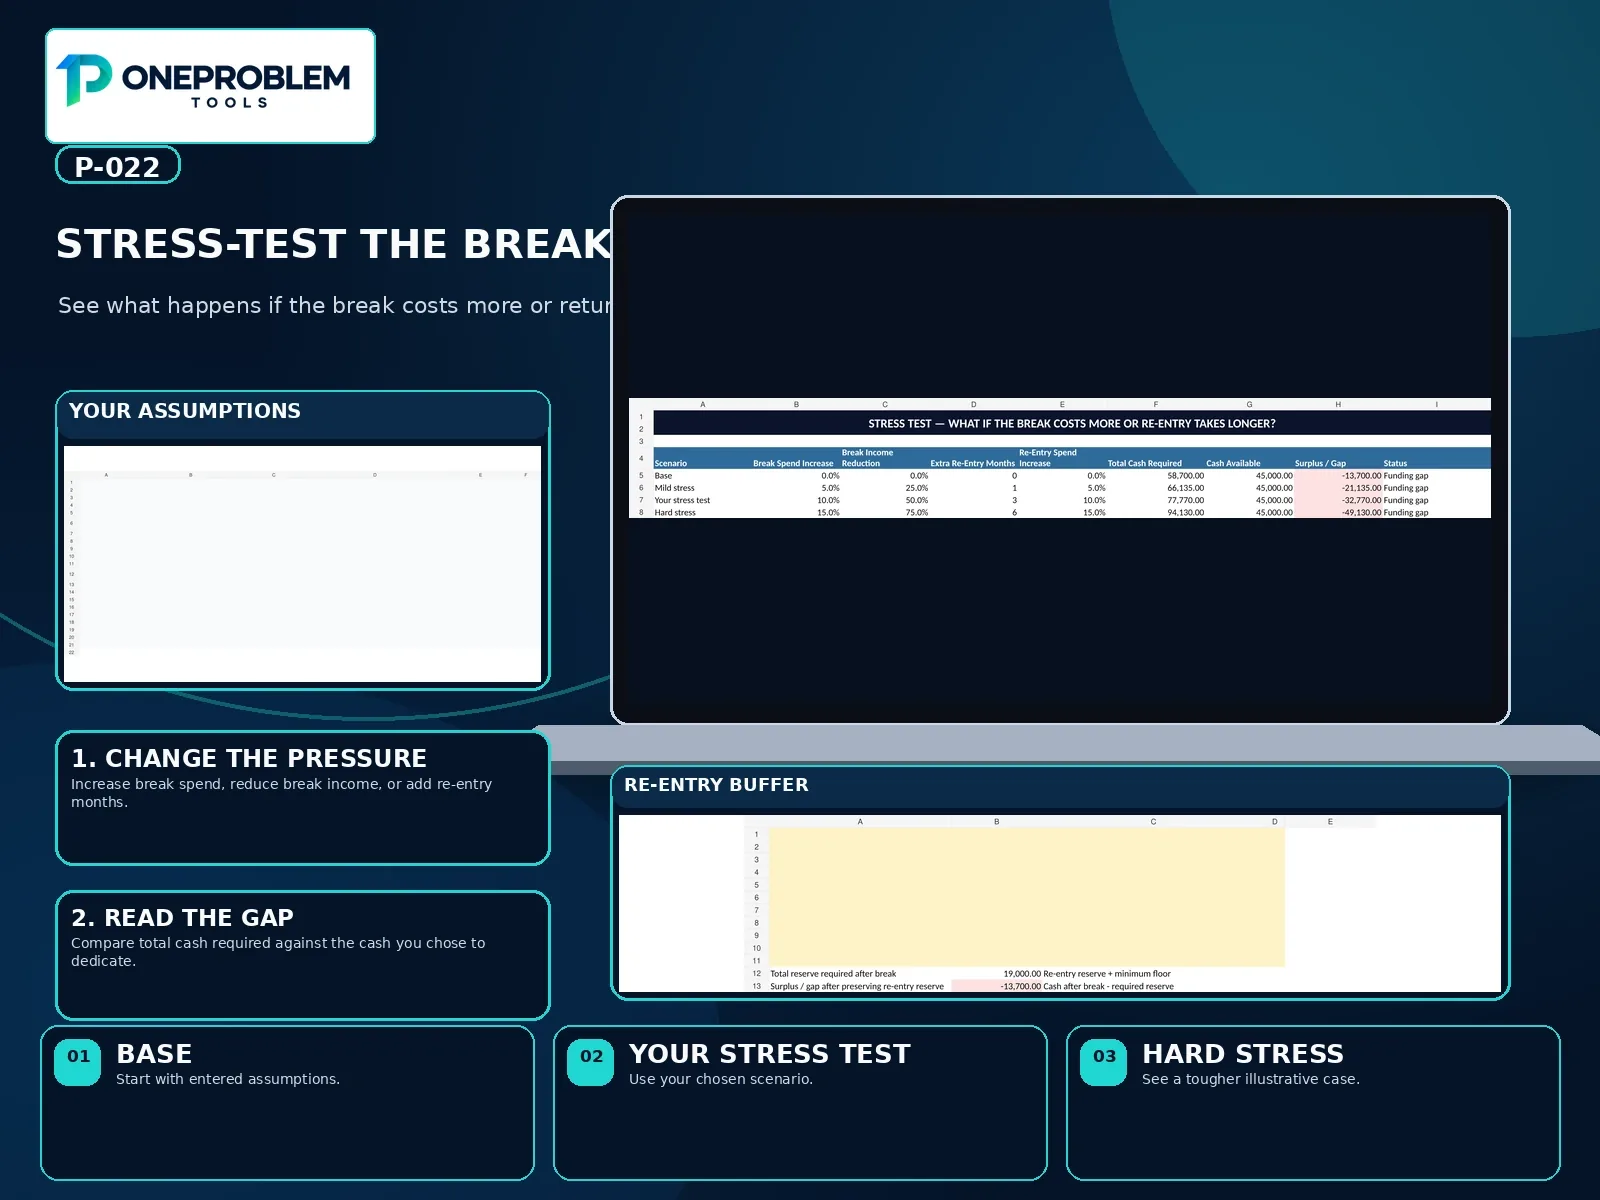Viewport: 1600px width, 1200px height.
Task: Click column H header in stress test sheet
Action: coord(1338,404)
